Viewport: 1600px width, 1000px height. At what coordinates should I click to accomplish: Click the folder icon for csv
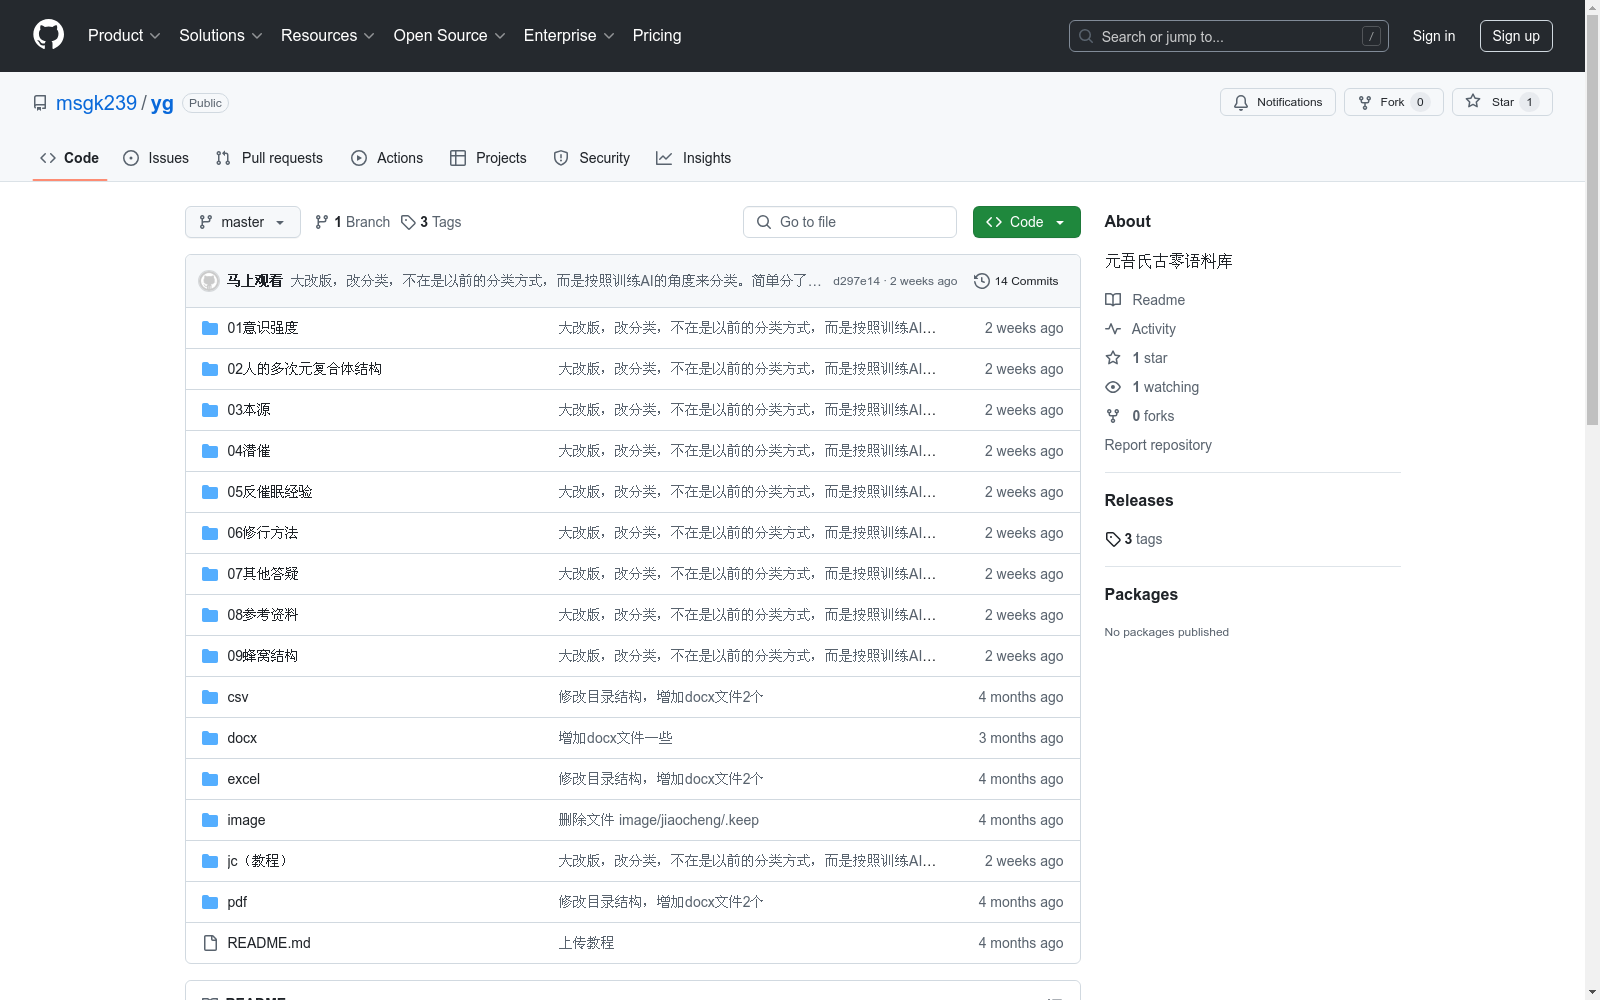pyautogui.click(x=210, y=697)
